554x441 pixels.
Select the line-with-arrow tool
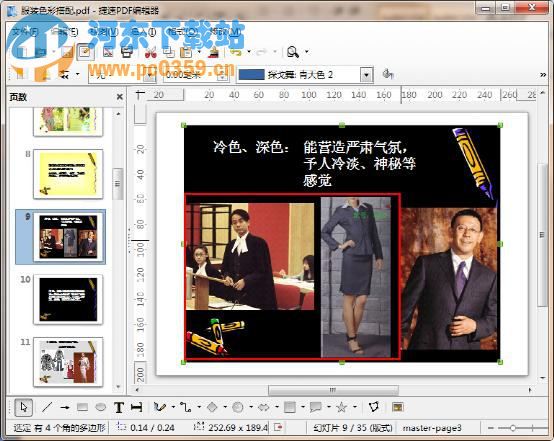tap(65, 407)
